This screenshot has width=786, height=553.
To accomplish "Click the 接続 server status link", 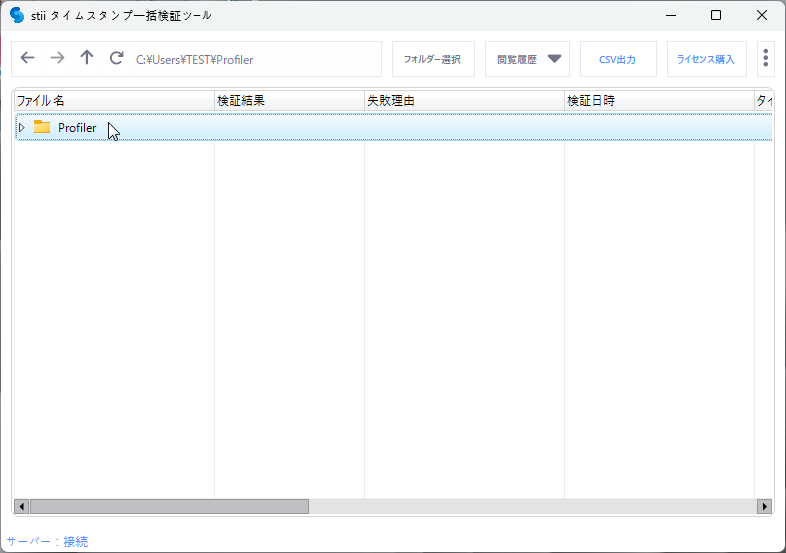I will pos(76,542).
